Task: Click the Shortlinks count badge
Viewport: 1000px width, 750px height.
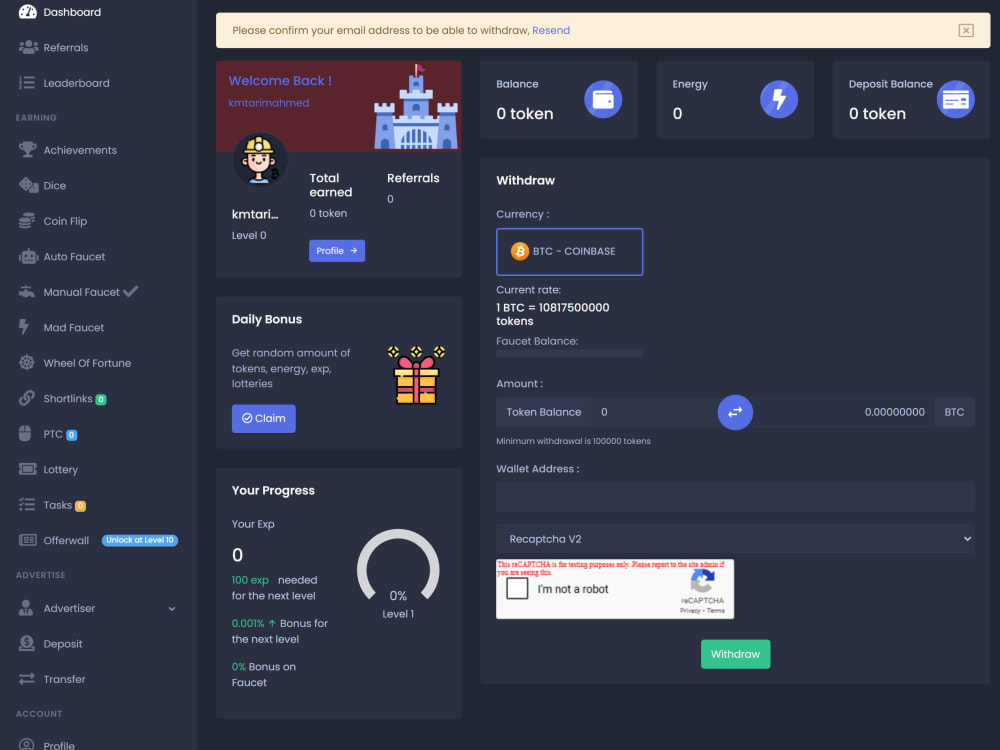Action: tap(101, 399)
